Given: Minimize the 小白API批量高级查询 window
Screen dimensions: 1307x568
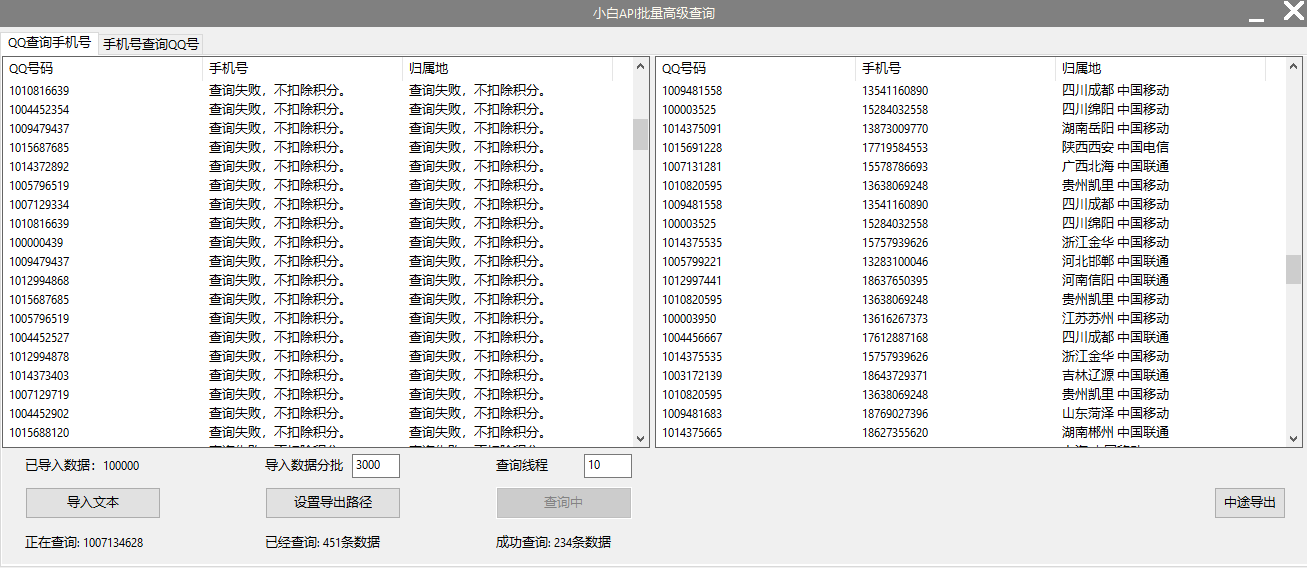Looking at the screenshot, I should pyautogui.click(x=1255, y=14).
